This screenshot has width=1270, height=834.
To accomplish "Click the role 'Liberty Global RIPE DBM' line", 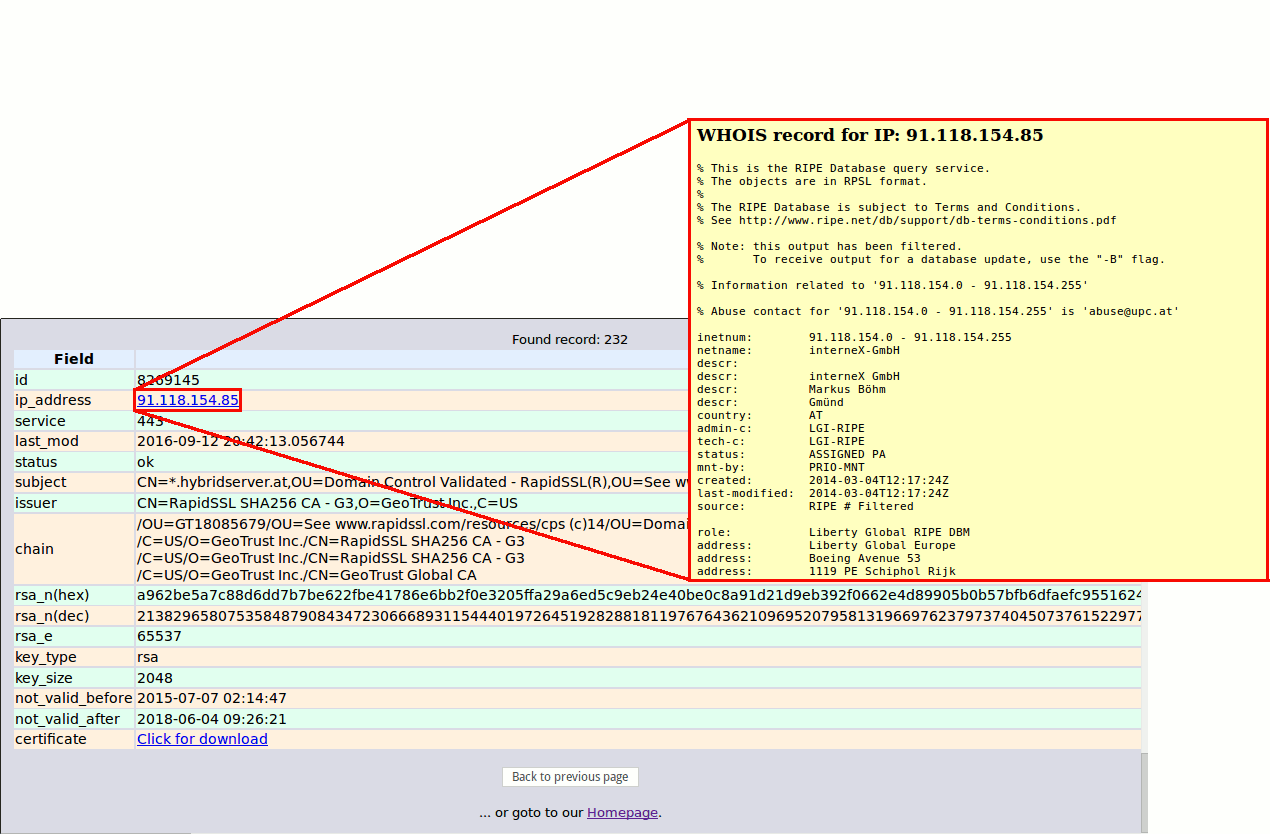I will 889,532.
